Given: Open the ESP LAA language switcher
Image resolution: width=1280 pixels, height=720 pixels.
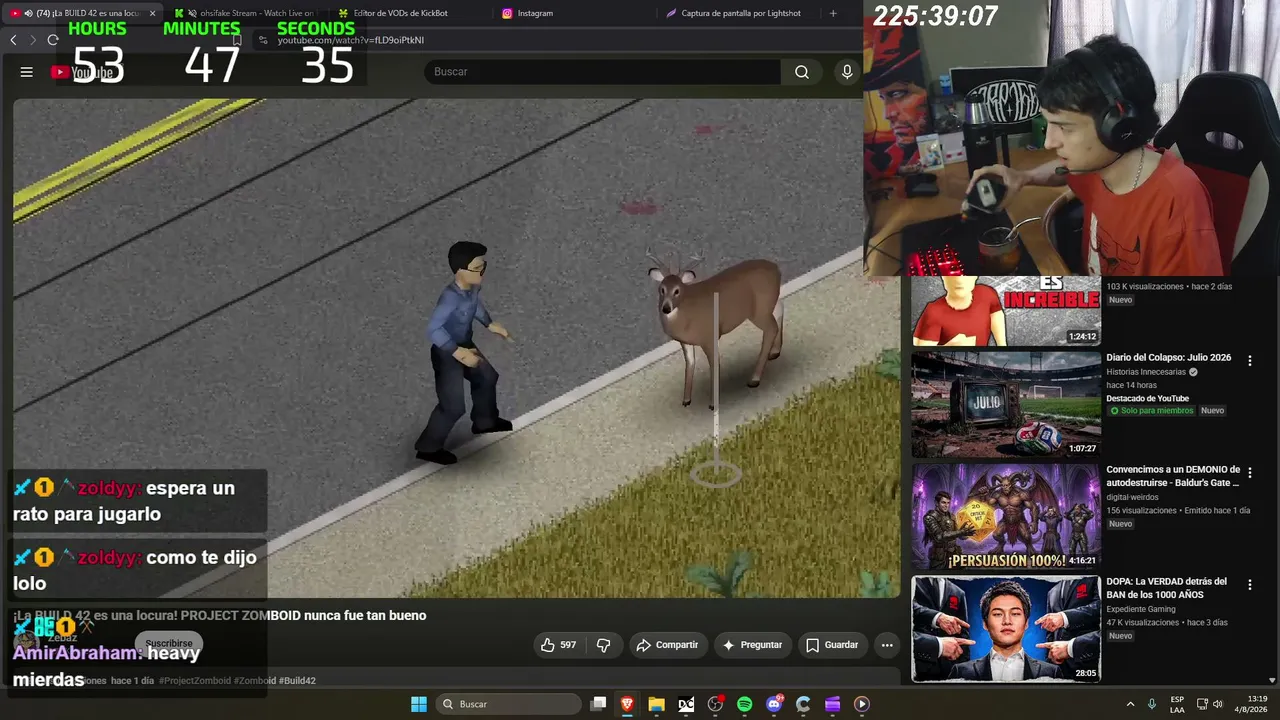Looking at the screenshot, I should coord(1177,704).
